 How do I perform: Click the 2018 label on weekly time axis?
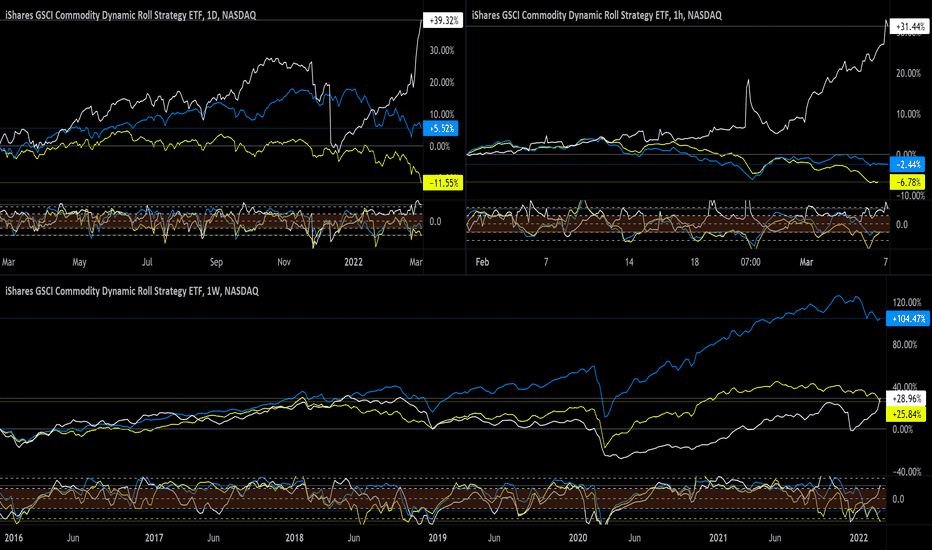coord(294,538)
